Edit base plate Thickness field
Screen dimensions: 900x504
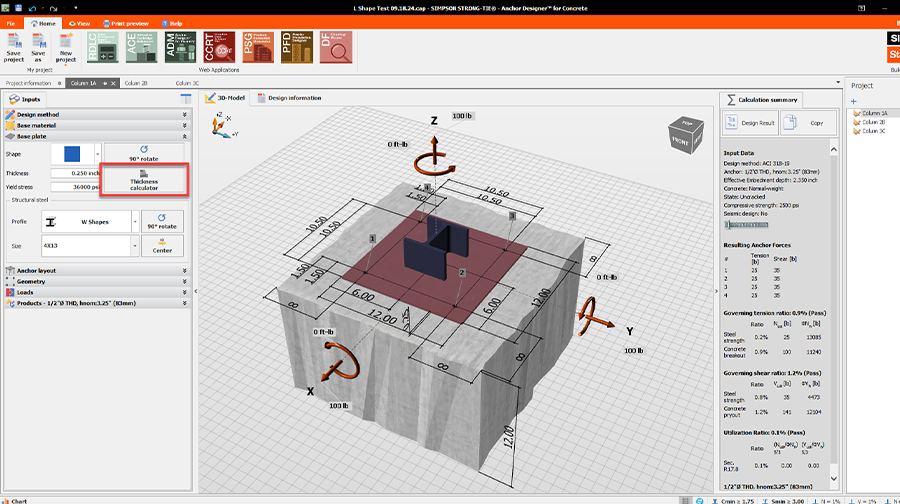click(76, 173)
